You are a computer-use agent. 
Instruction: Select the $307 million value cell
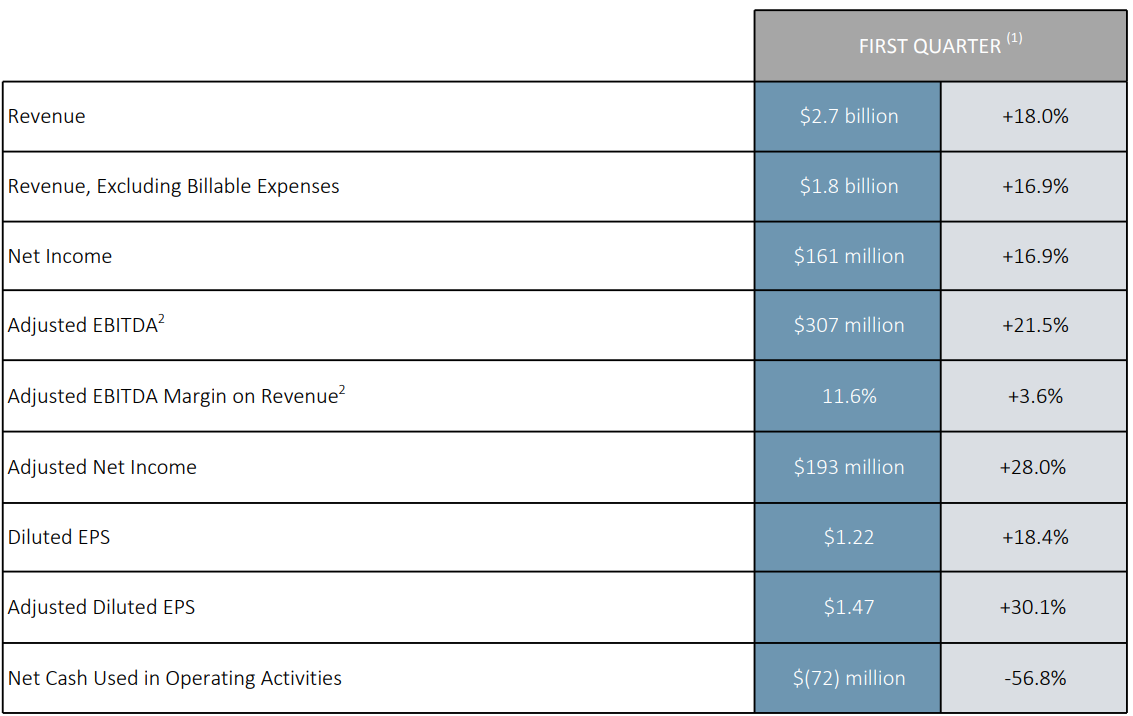click(x=848, y=325)
